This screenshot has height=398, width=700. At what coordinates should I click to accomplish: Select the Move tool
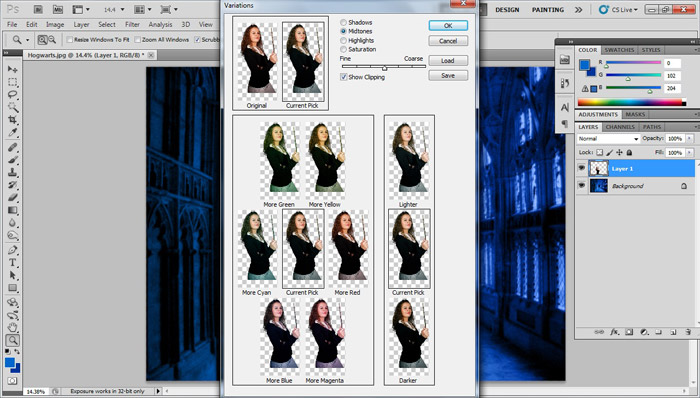pos(12,70)
